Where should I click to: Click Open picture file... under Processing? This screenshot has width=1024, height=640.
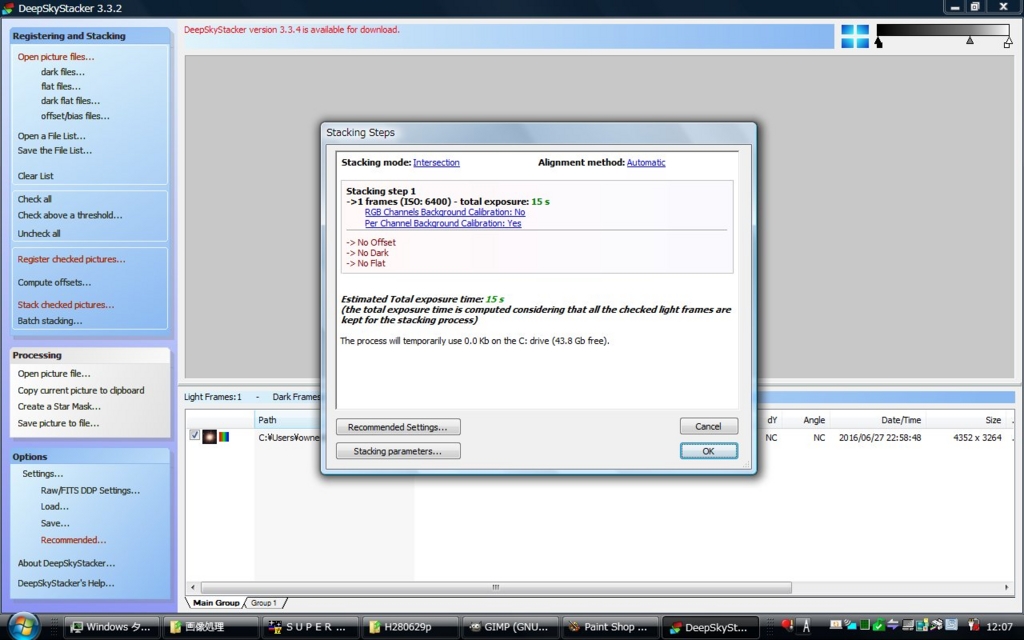pyautogui.click(x=54, y=374)
